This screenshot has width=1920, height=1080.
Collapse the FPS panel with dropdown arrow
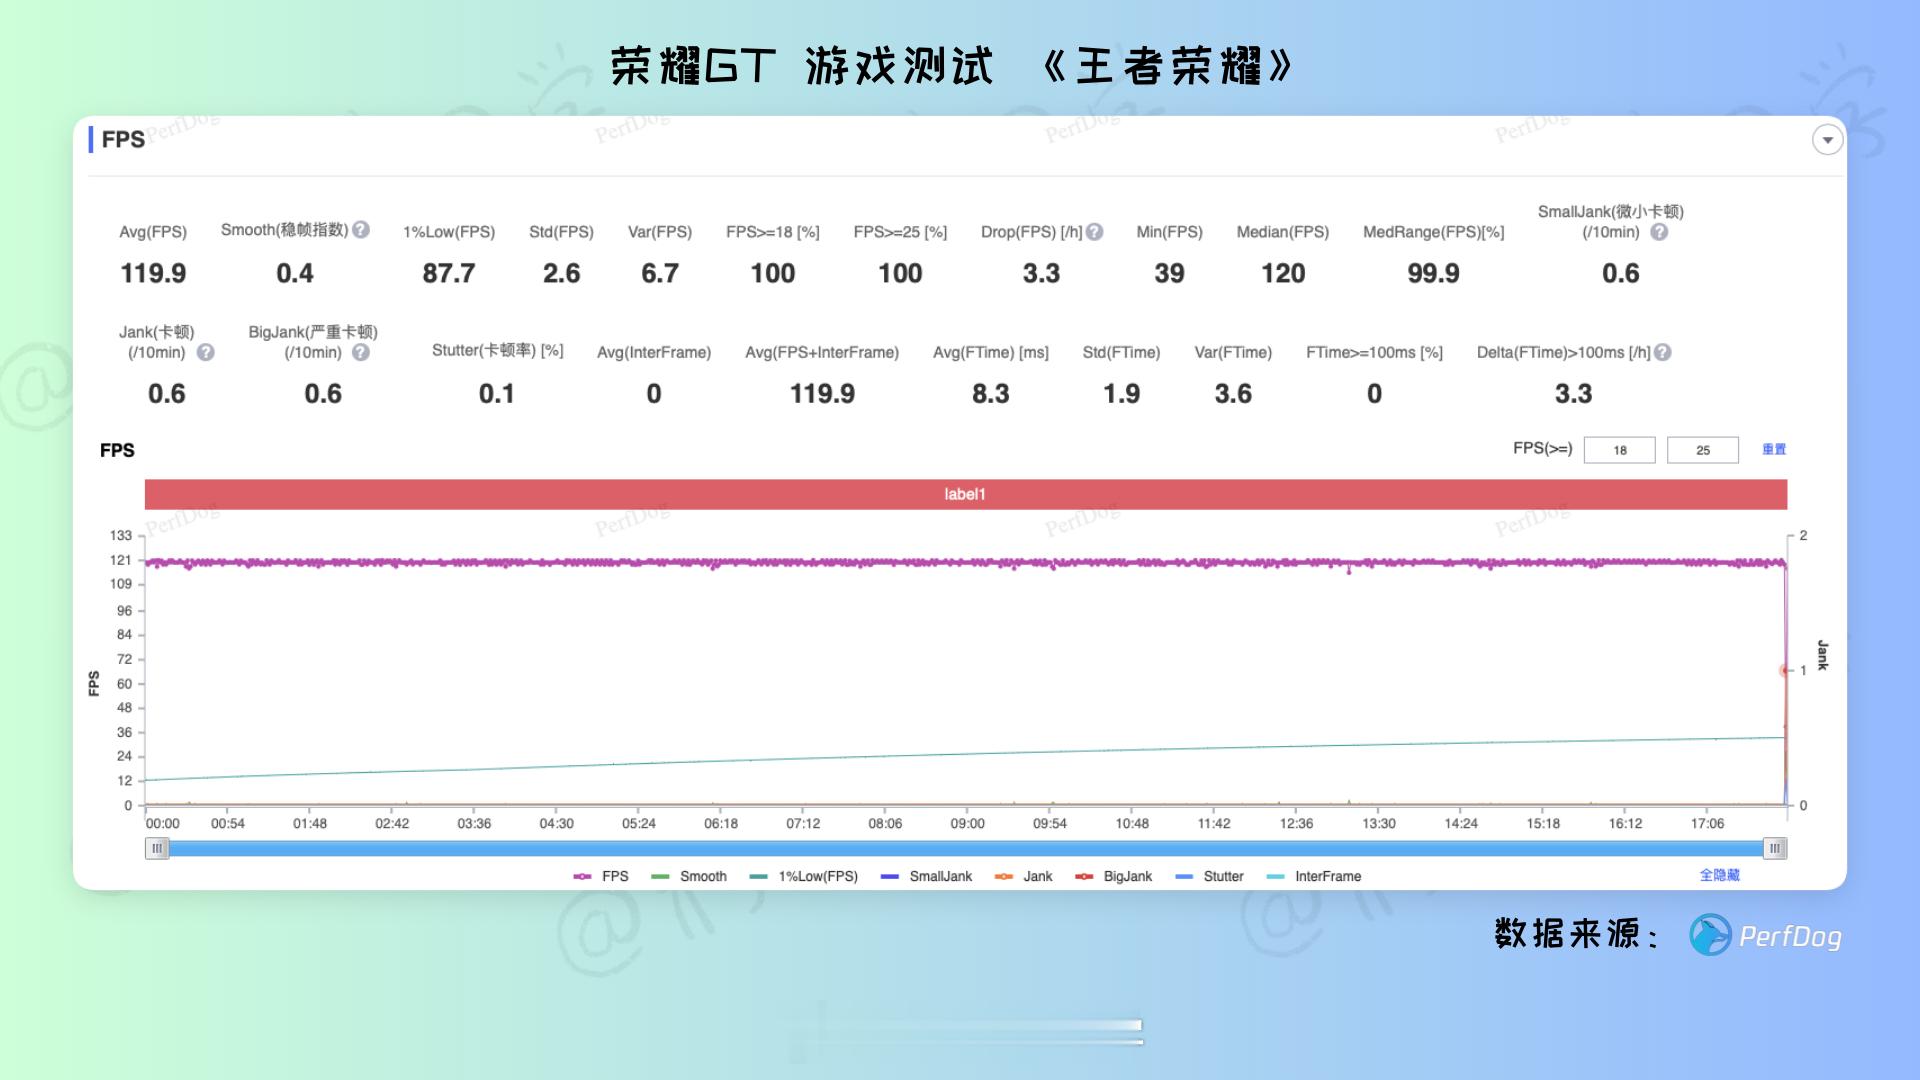click(1827, 140)
